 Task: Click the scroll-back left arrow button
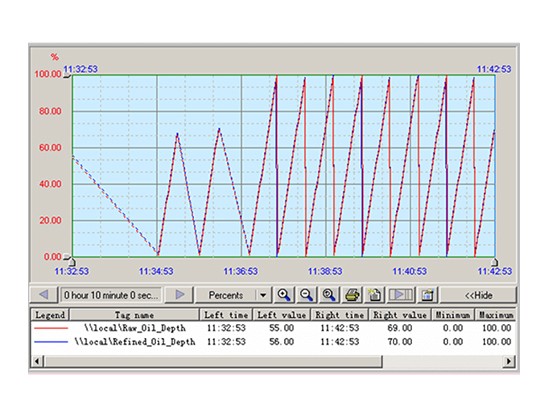point(44,295)
